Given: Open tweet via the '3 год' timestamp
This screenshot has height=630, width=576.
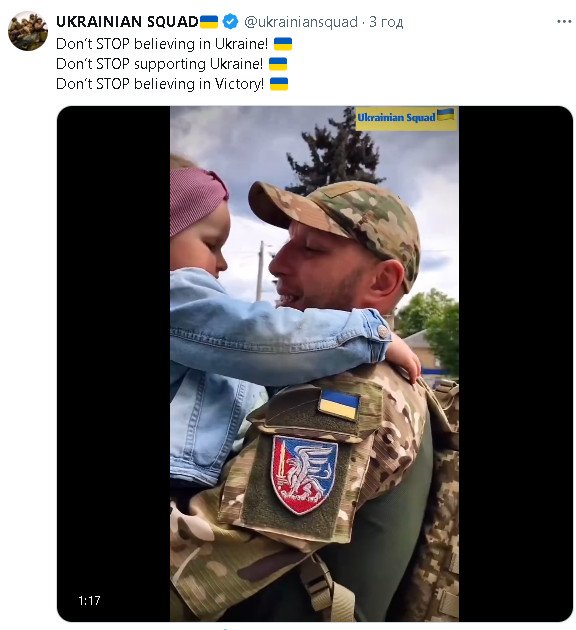Looking at the screenshot, I should pos(386,22).
